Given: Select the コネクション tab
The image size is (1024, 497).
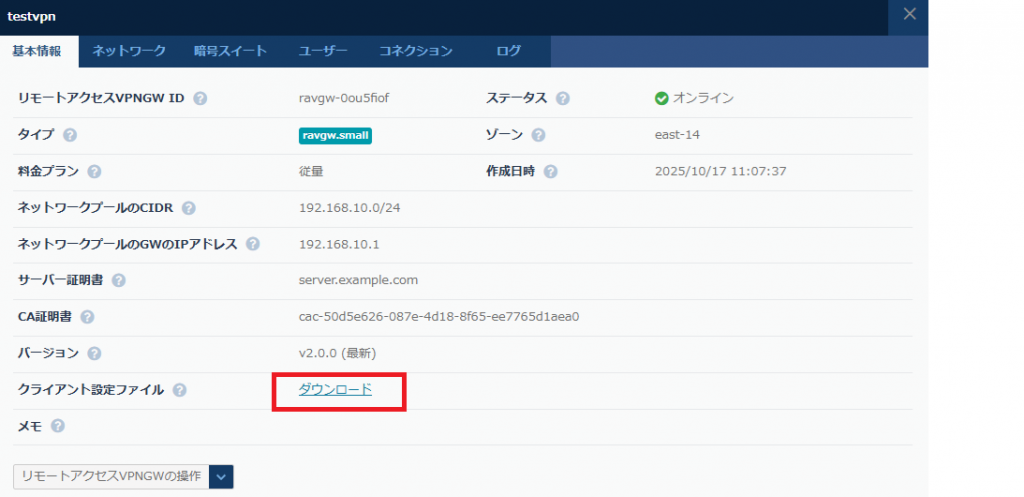Looking at the screenshot, I should coord(415,51).
